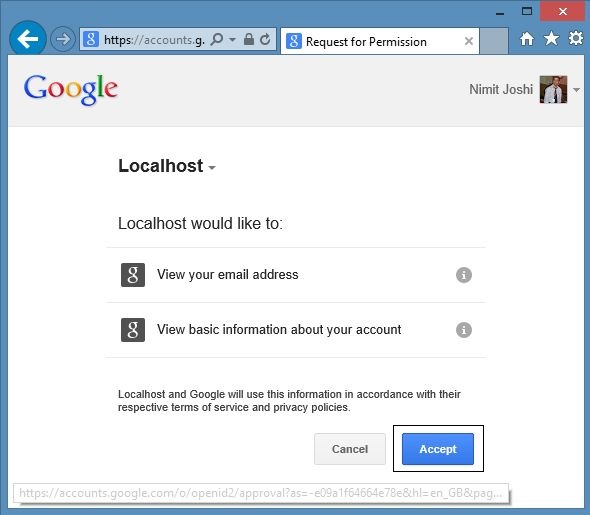Click the security lock icon
This screenshot has height=515, width=590.
click(x=249, y=39)
